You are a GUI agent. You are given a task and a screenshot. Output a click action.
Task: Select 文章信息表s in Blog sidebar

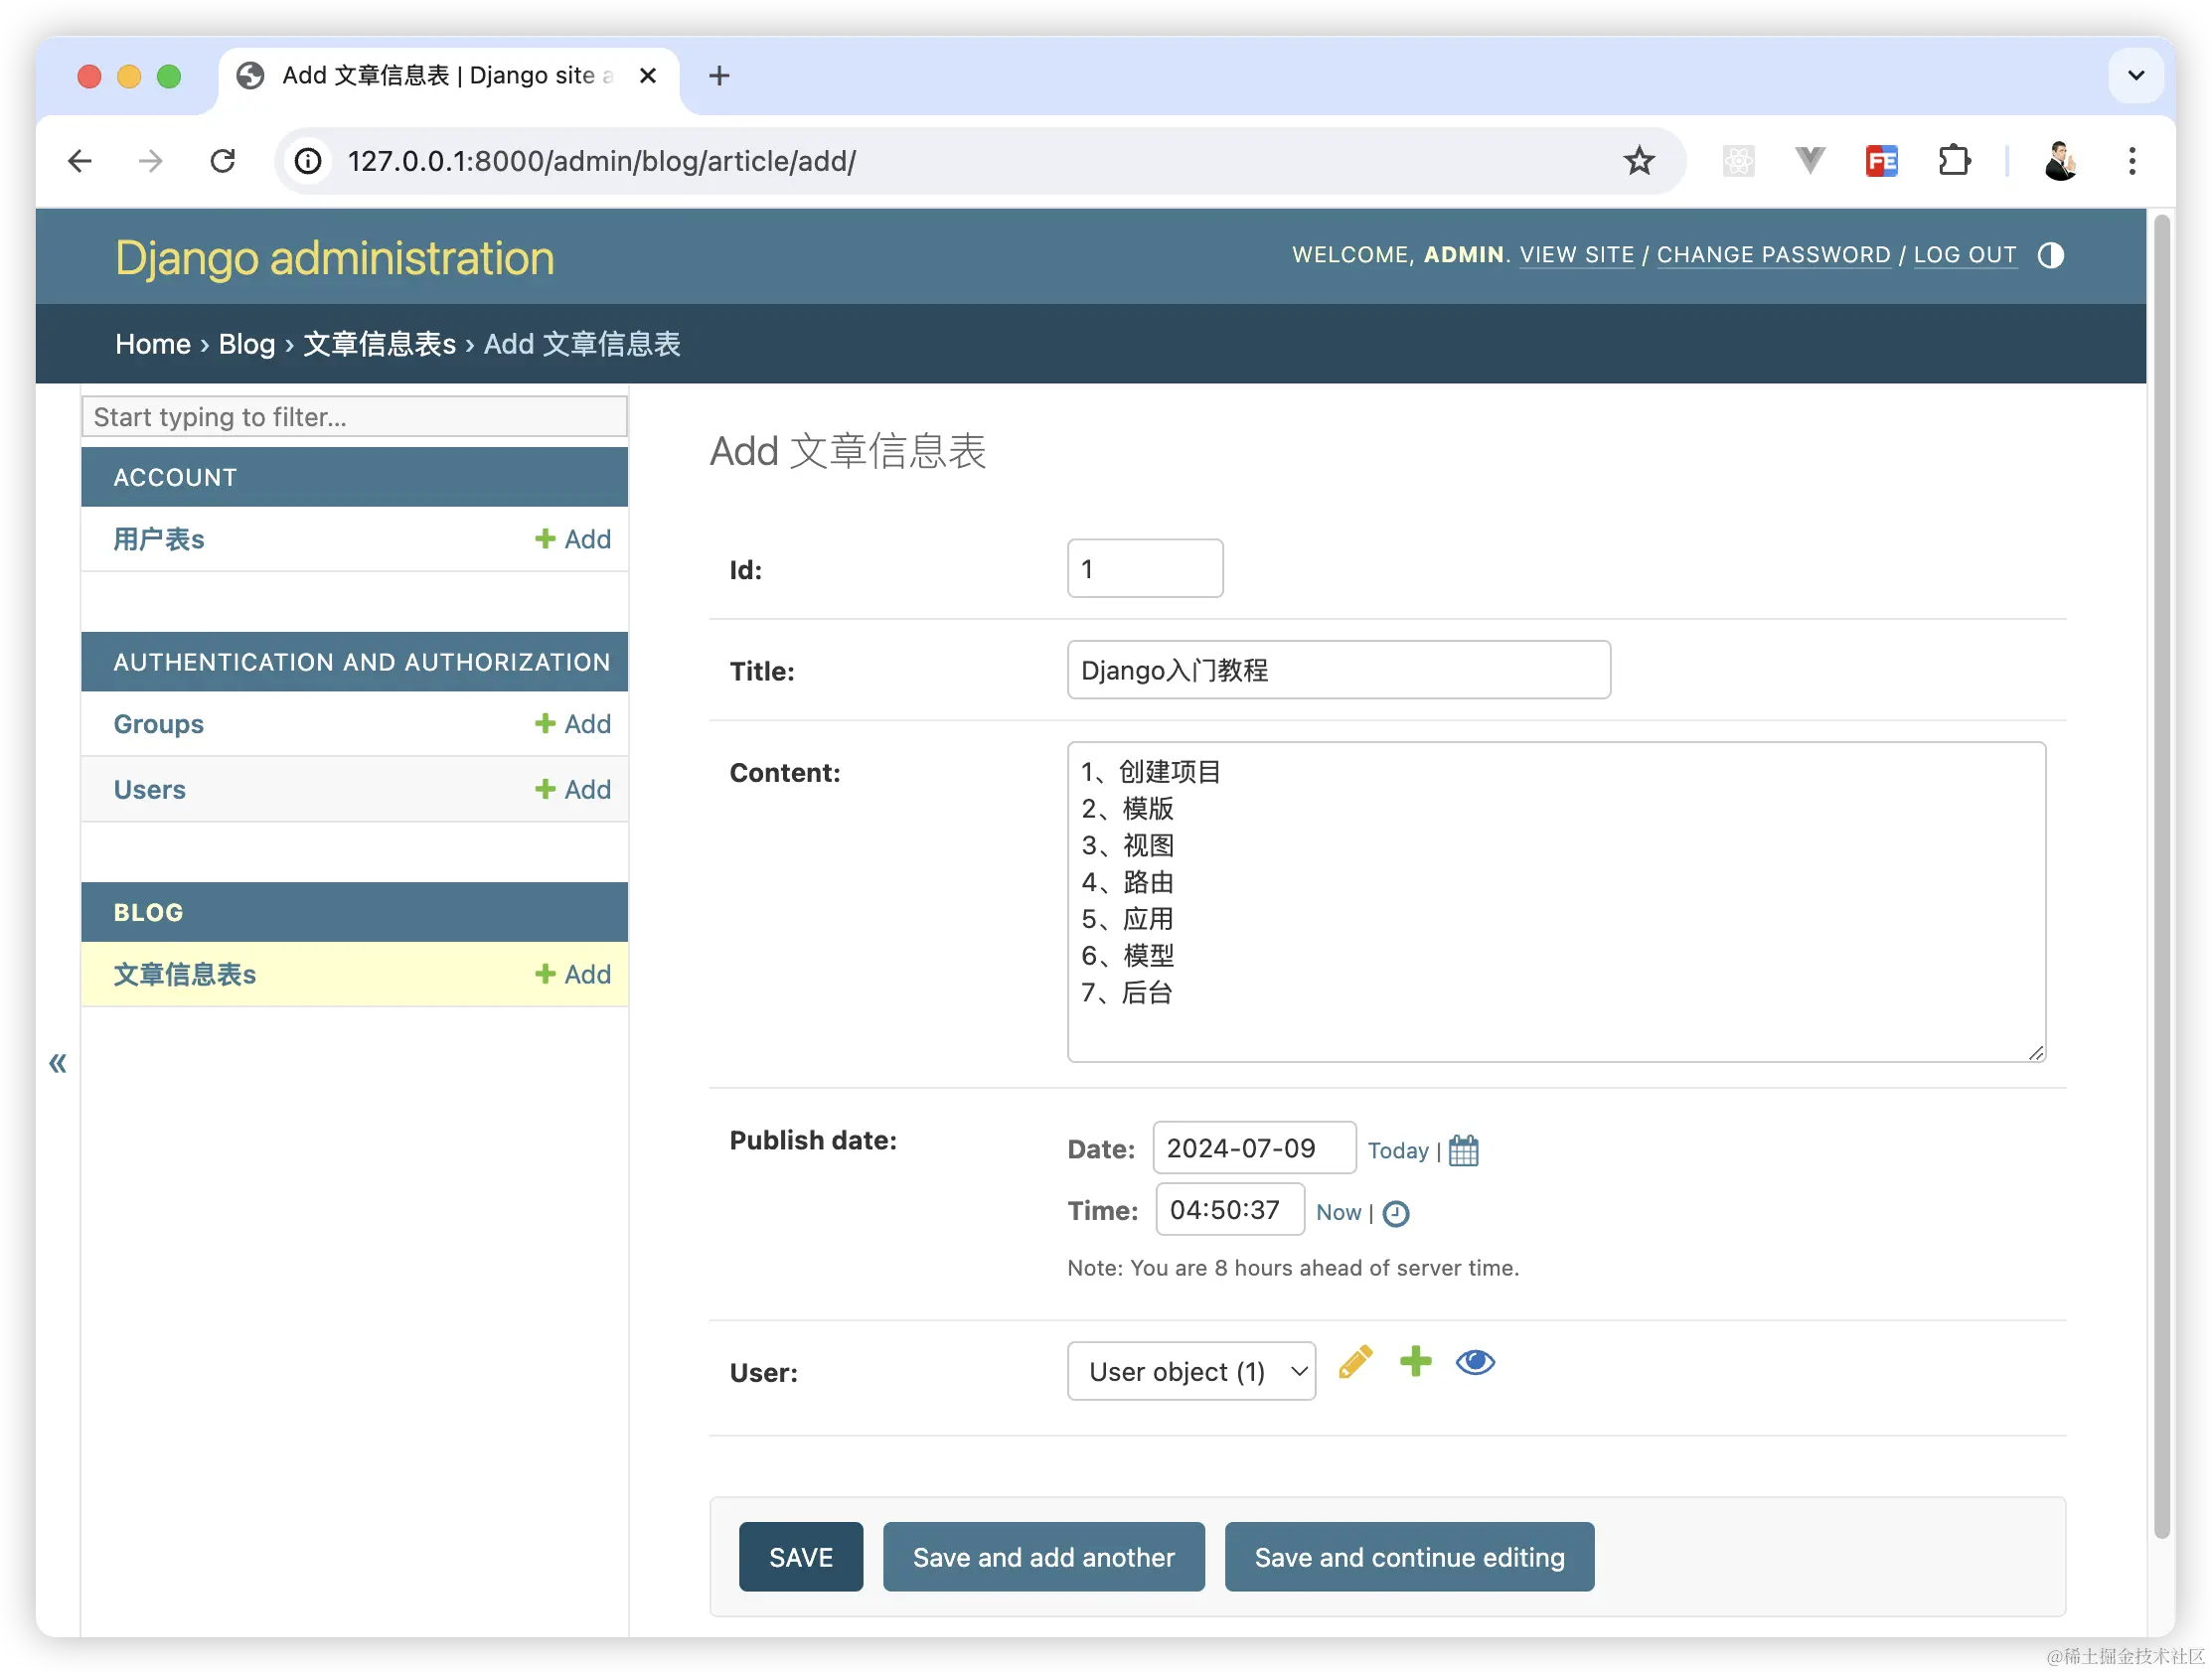point(185,974)
